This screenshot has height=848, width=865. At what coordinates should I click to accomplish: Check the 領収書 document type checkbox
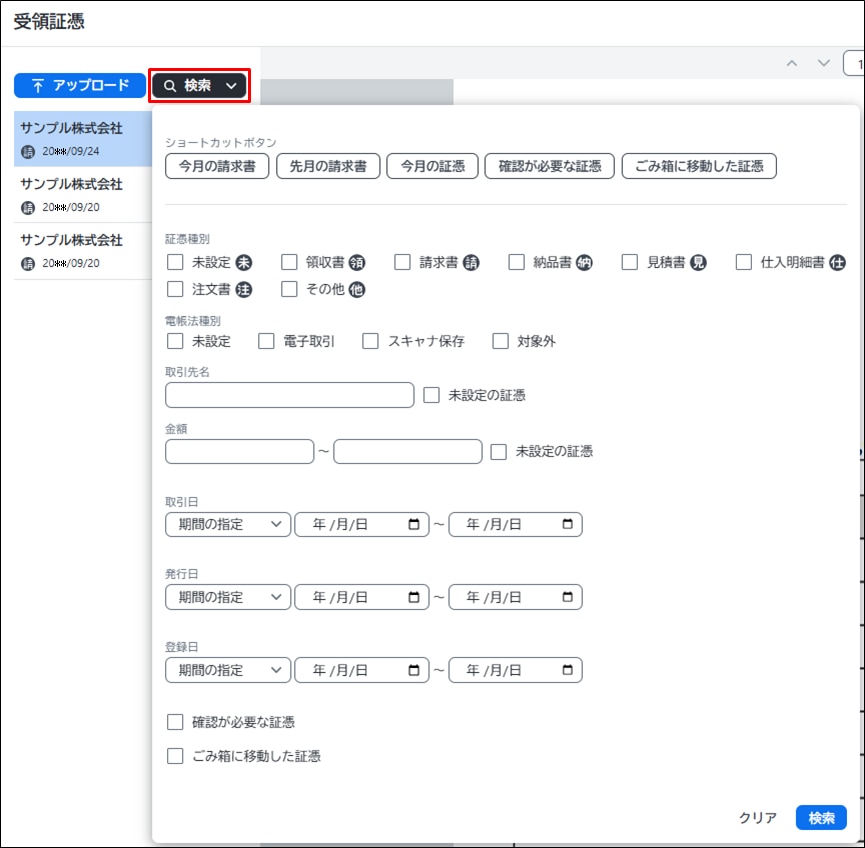(290, 263)
